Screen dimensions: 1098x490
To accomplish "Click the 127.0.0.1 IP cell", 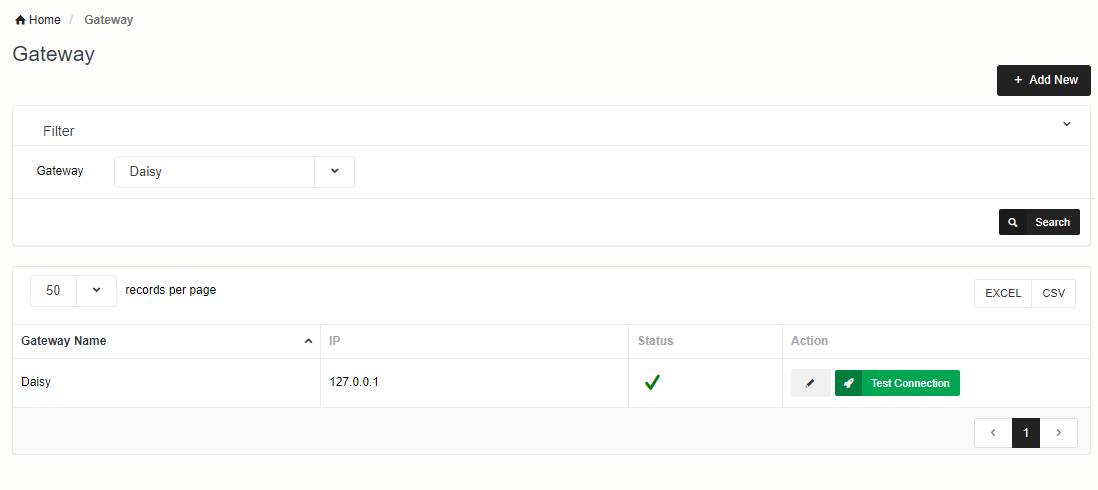I will click(354, 382).
